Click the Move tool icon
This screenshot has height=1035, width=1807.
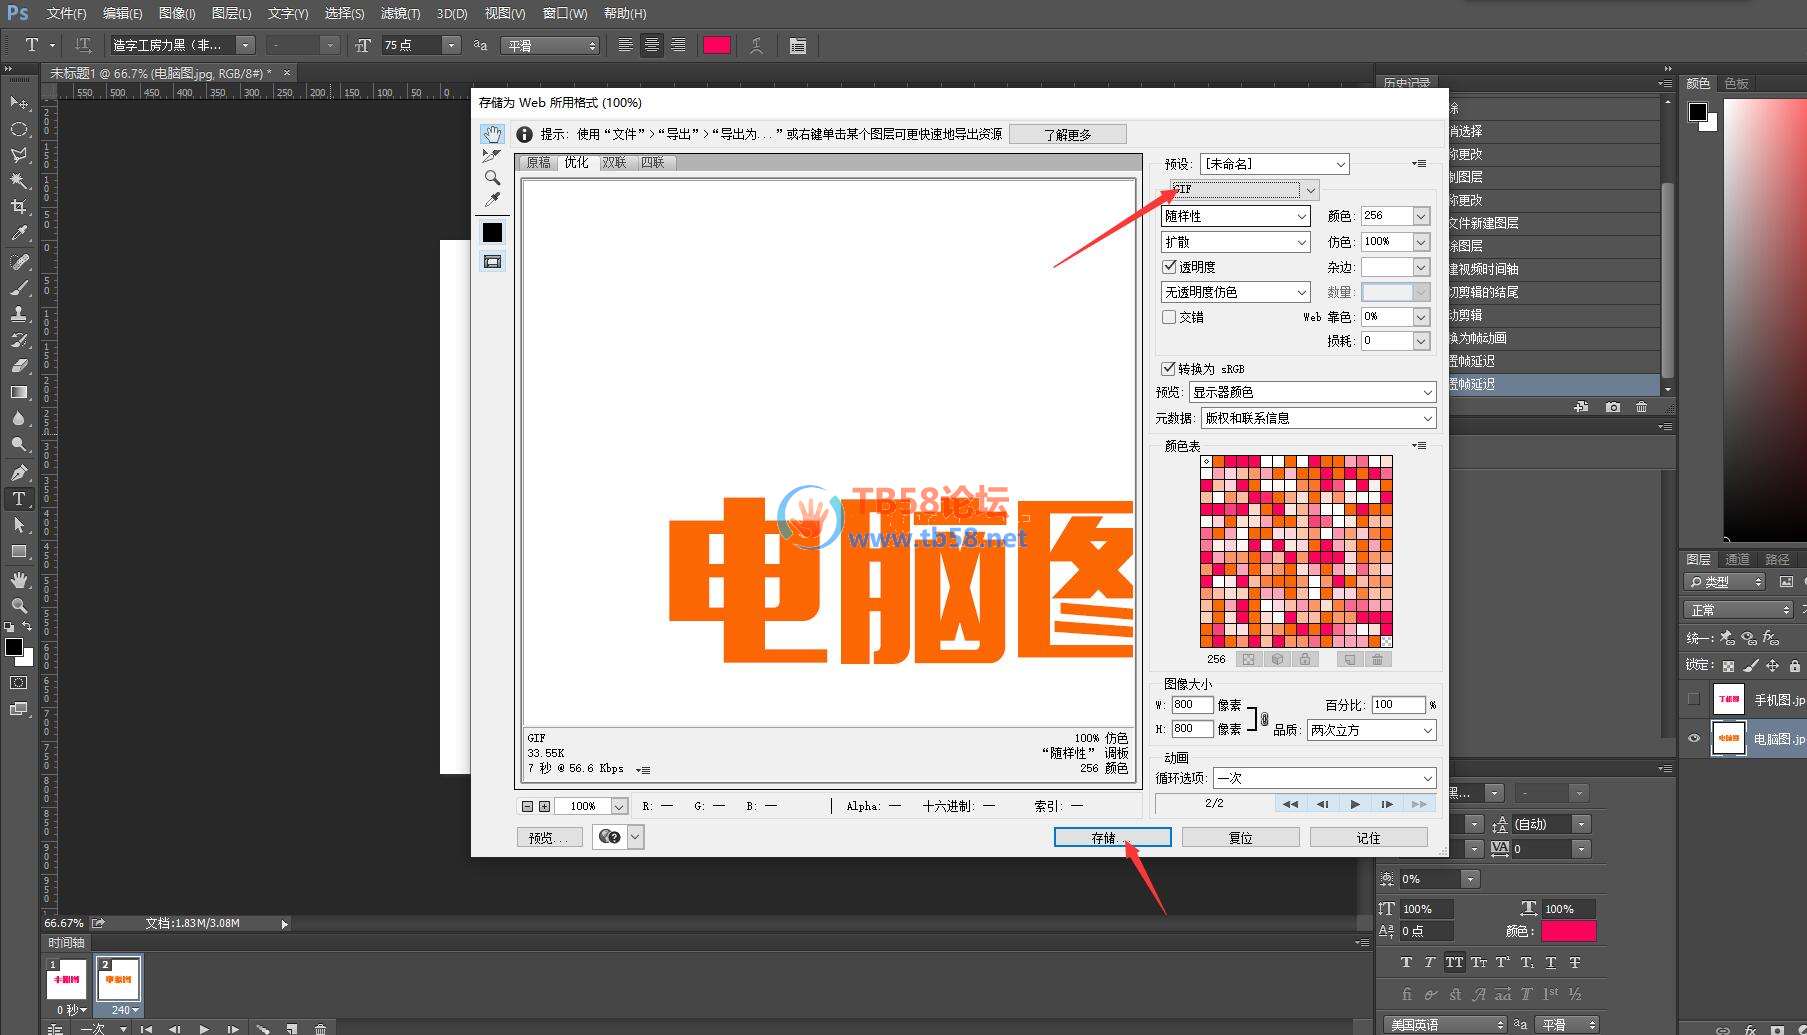[19, 102]
